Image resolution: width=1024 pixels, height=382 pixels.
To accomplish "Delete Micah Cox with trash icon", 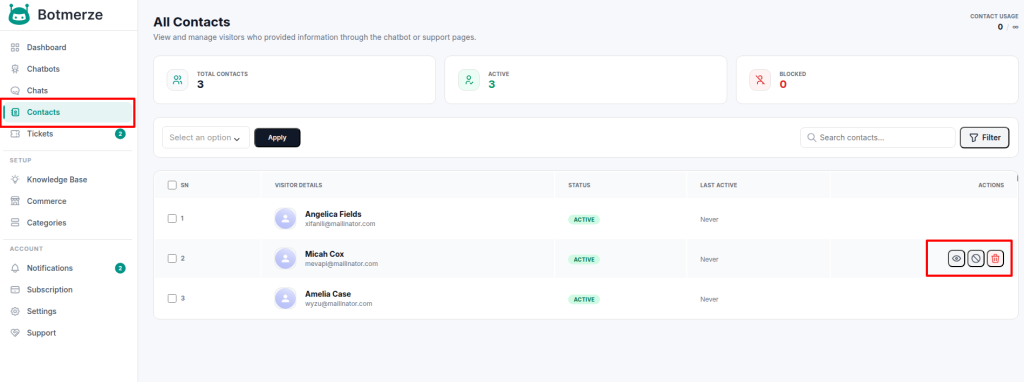I will point(995,259).
